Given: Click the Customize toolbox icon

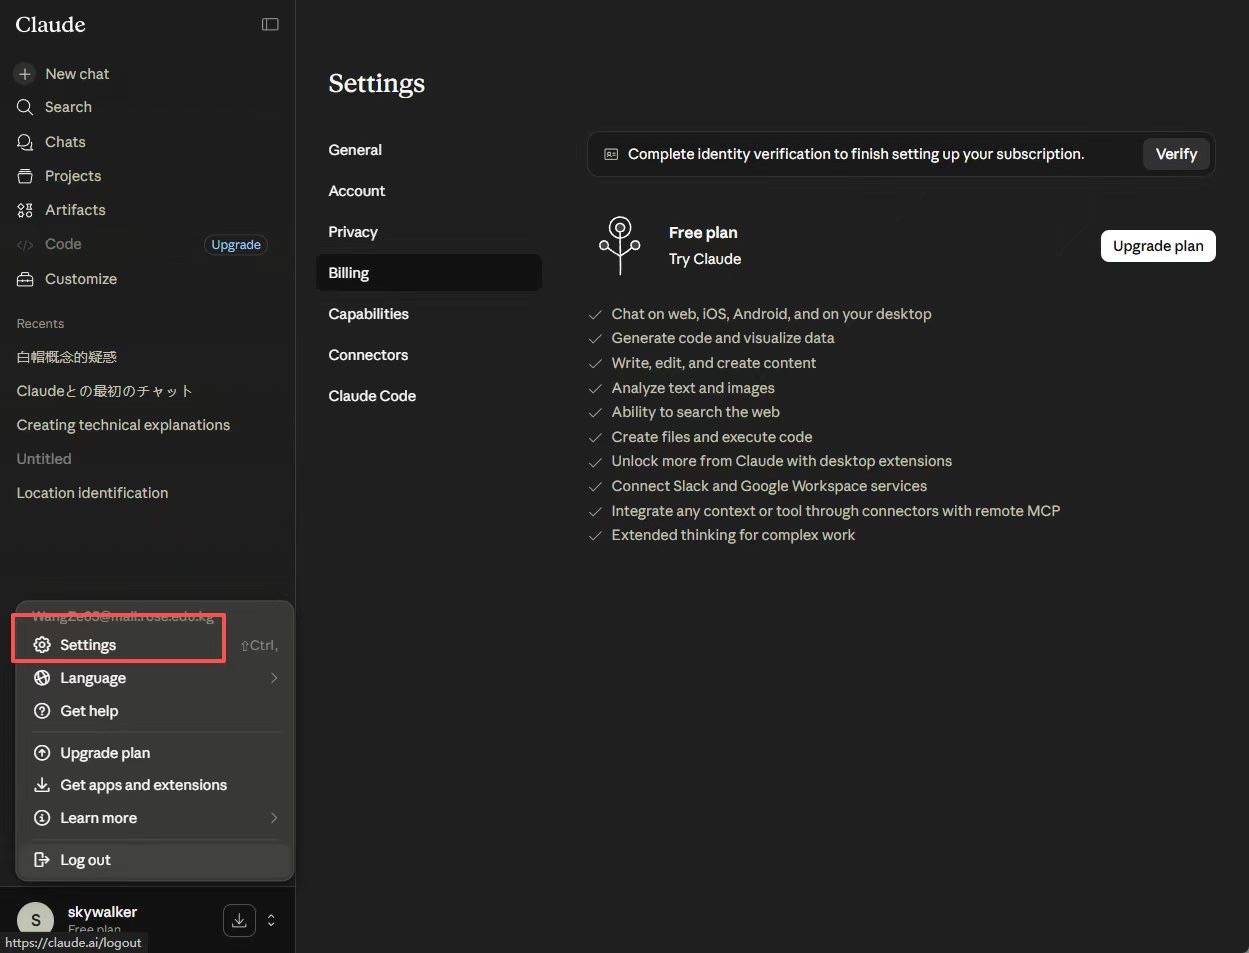Looking at the screenshot, I should click(25, 279).
